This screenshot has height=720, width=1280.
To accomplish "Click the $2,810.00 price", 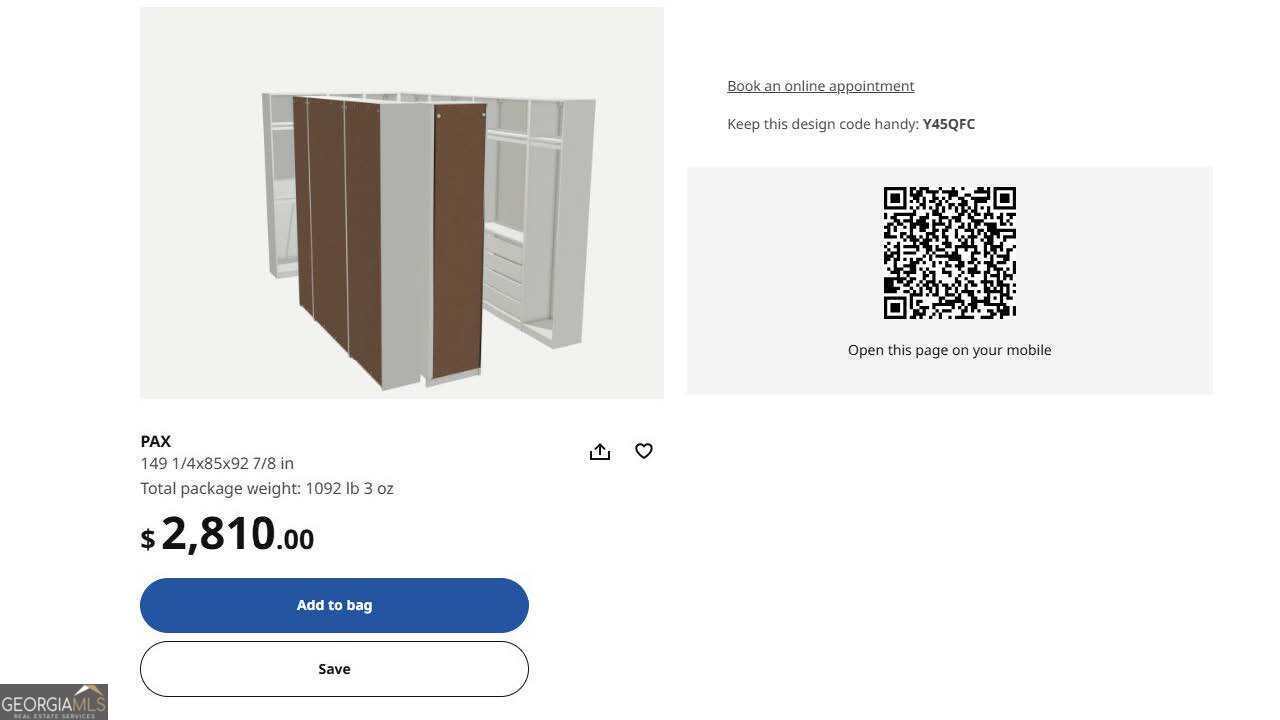I will pos(227,534).
